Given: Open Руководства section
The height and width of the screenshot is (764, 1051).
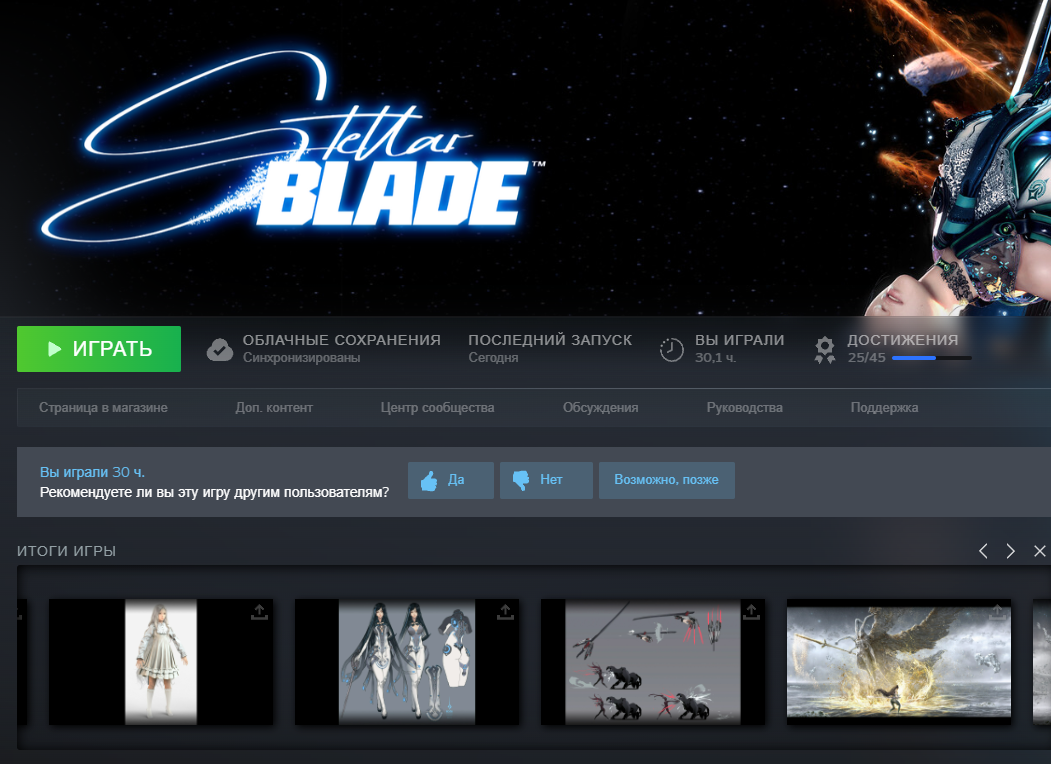Looking at the screenshot, I should pyautogui.click(x=745, y=407).
